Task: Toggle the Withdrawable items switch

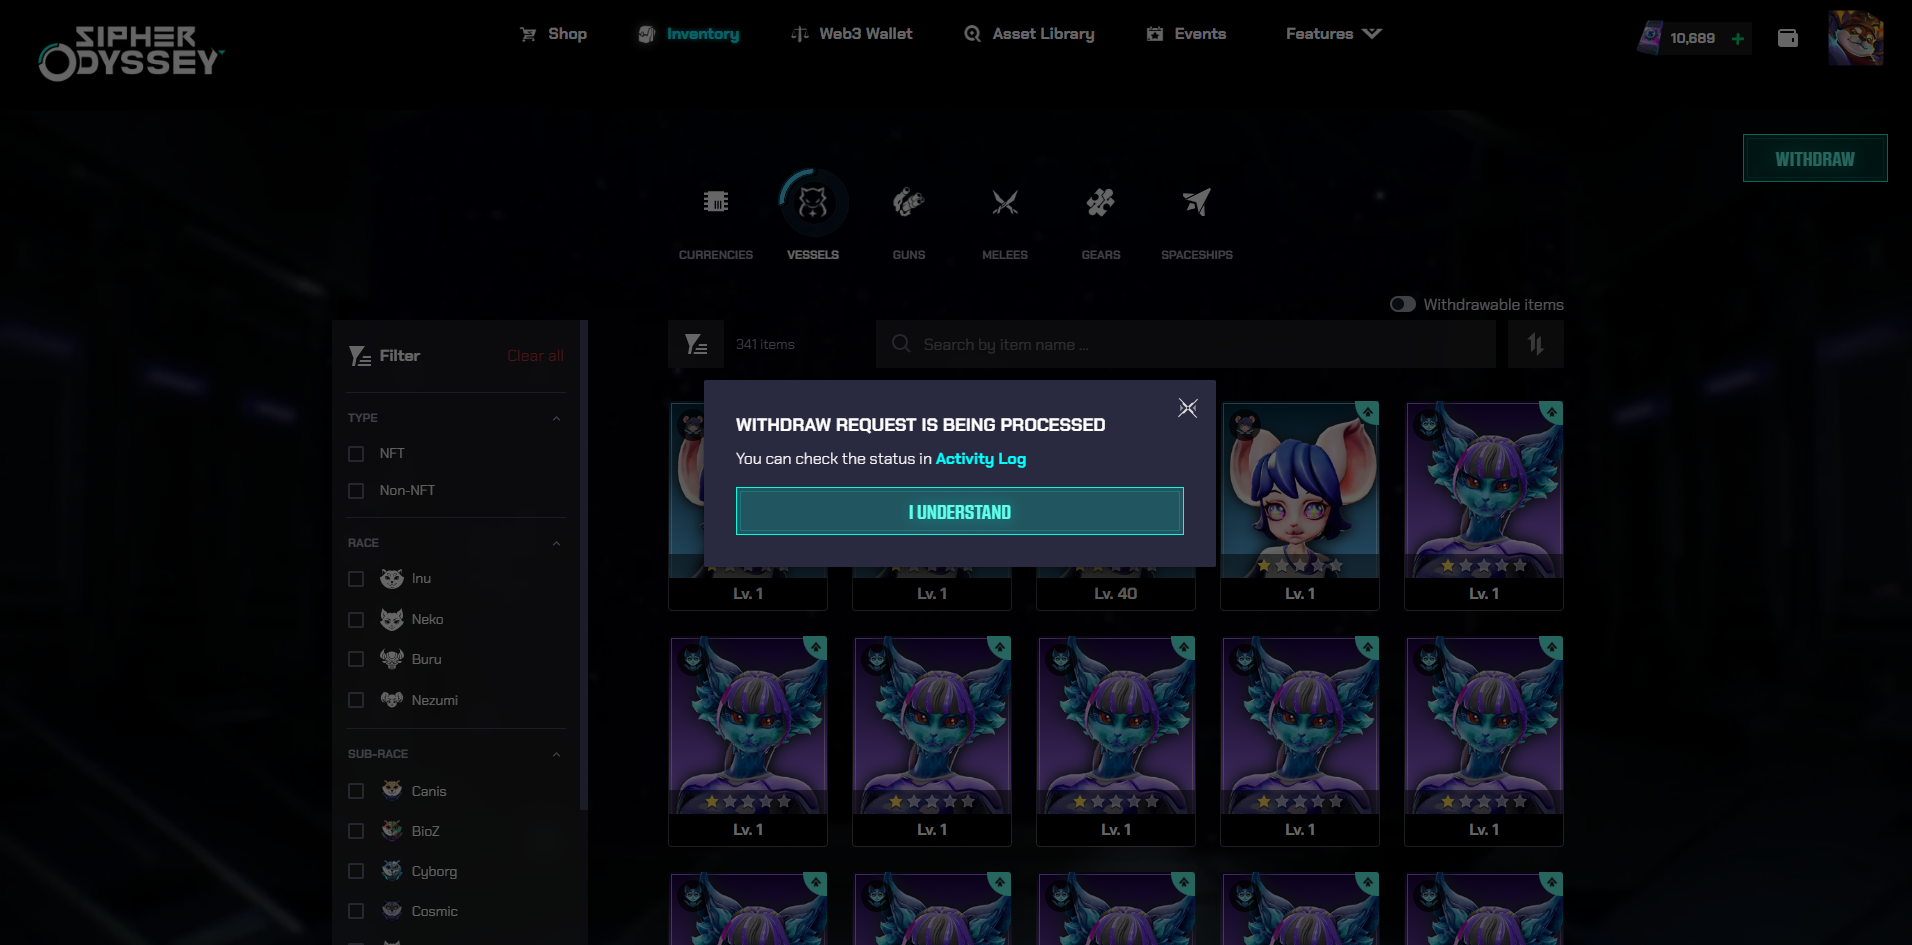Action: point(1403,304)
